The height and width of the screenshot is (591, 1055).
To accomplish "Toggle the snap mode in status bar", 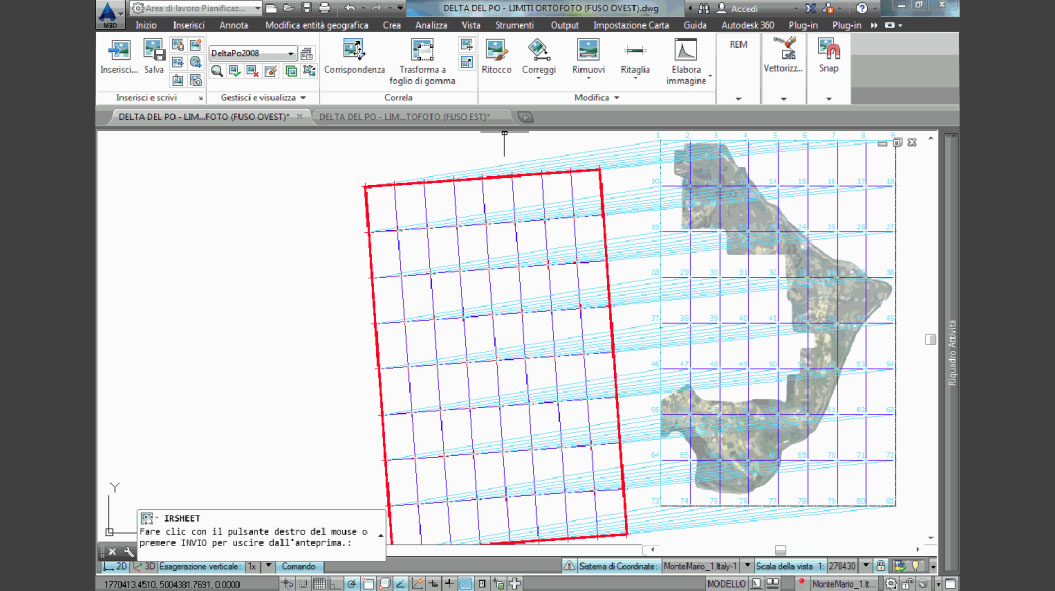I will 303,584.
